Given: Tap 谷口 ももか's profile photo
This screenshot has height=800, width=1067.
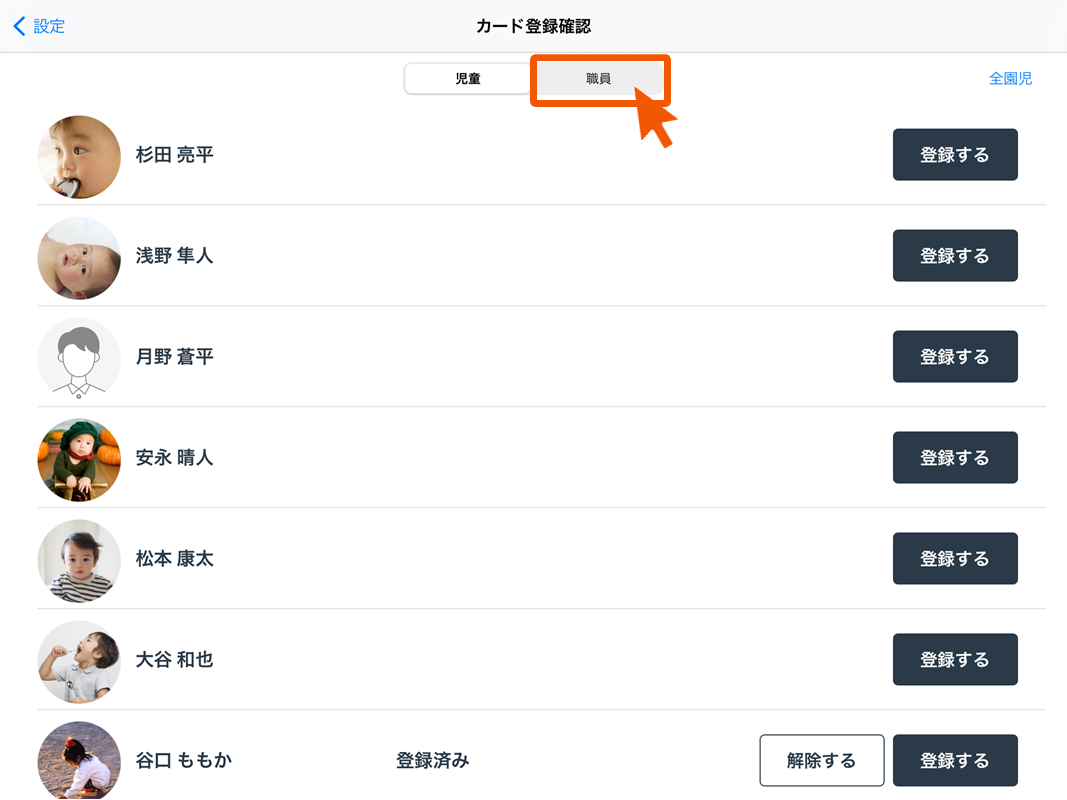Looking at the screenshot, I should click(x=79, y=761).
